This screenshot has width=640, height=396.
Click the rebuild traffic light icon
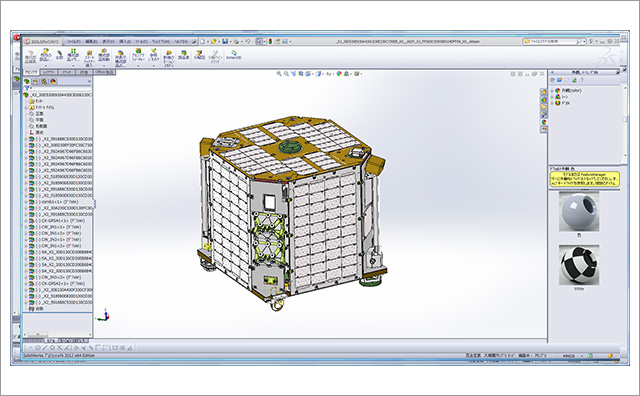click(x=270, y=41)
